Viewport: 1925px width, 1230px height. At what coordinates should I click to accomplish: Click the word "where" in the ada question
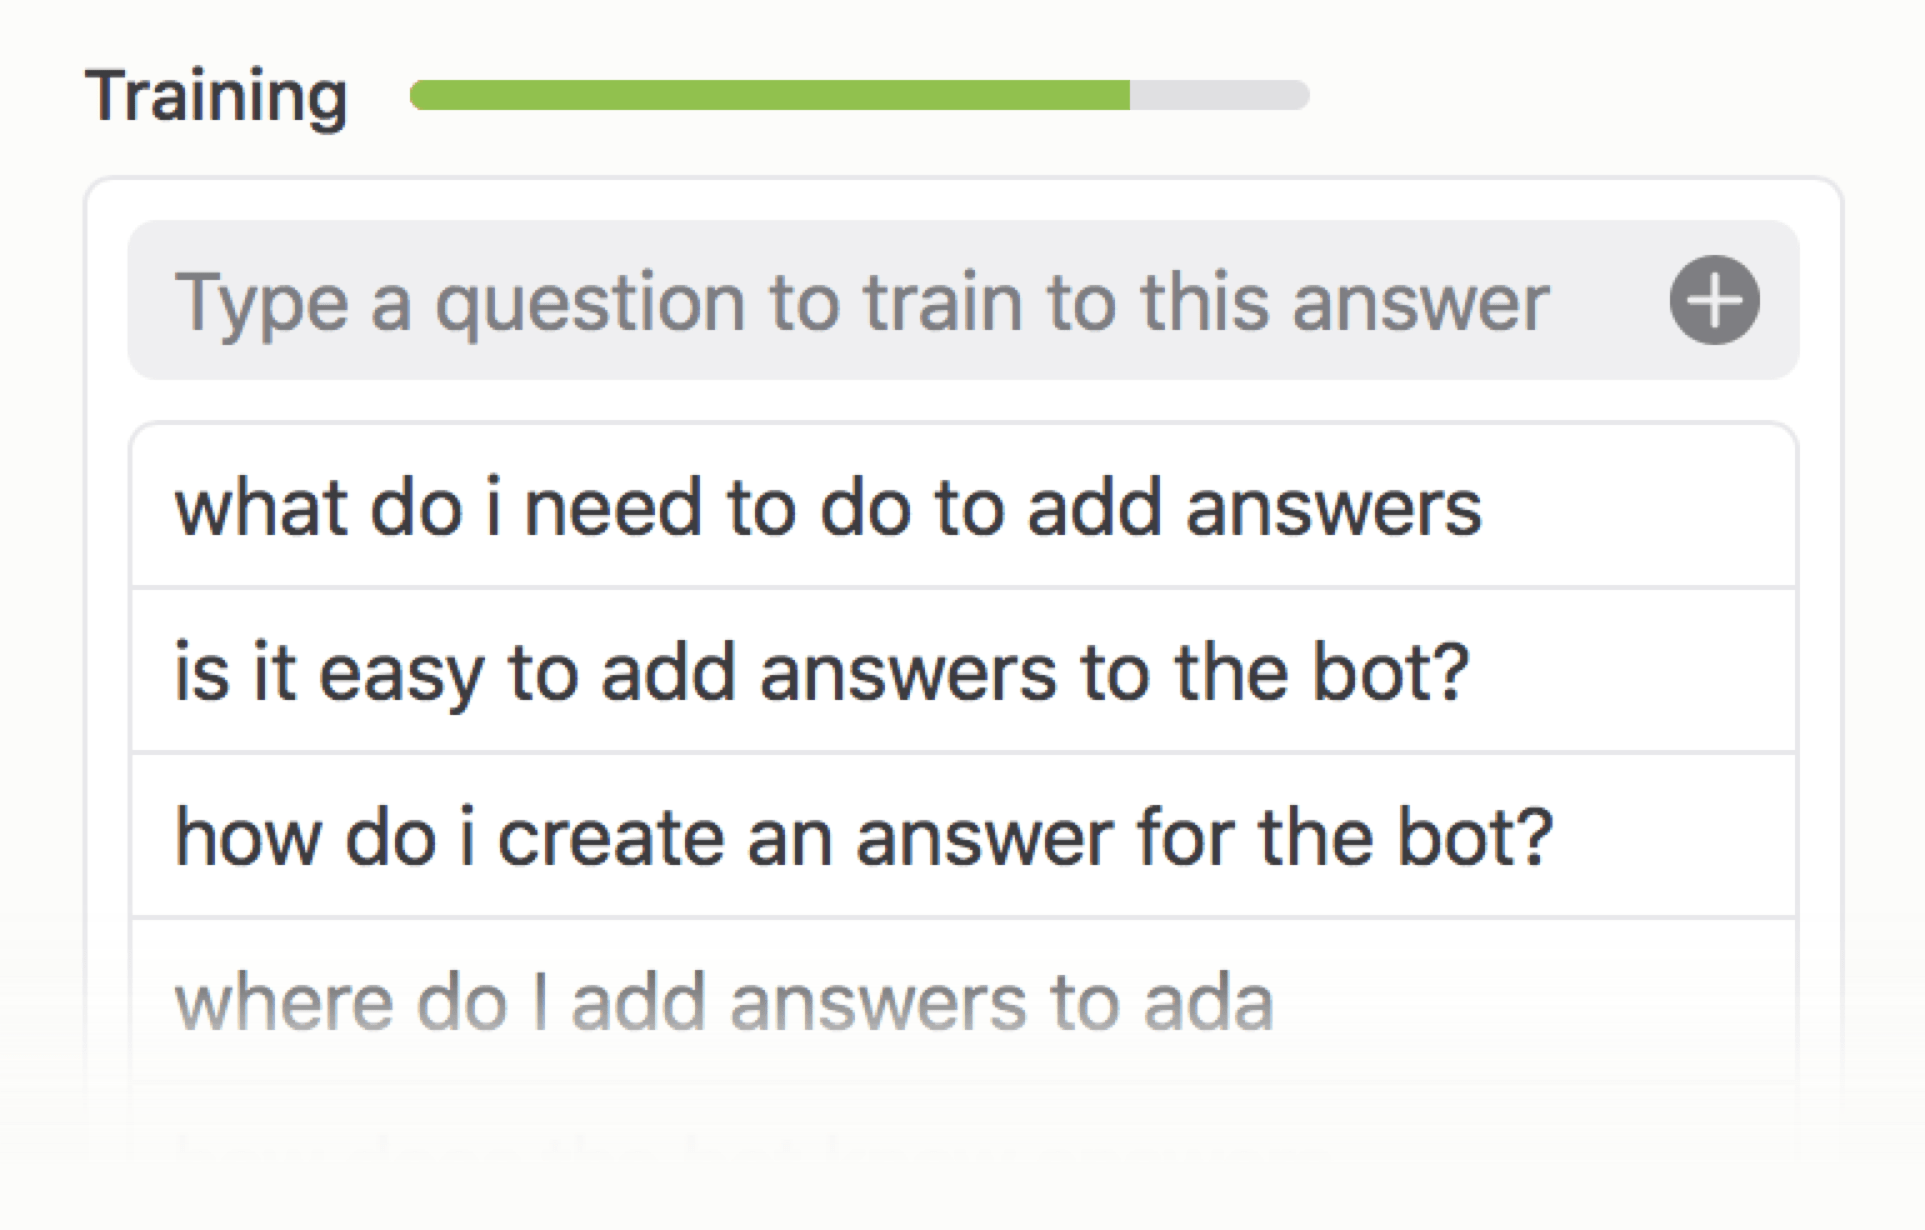(283, 1002)
